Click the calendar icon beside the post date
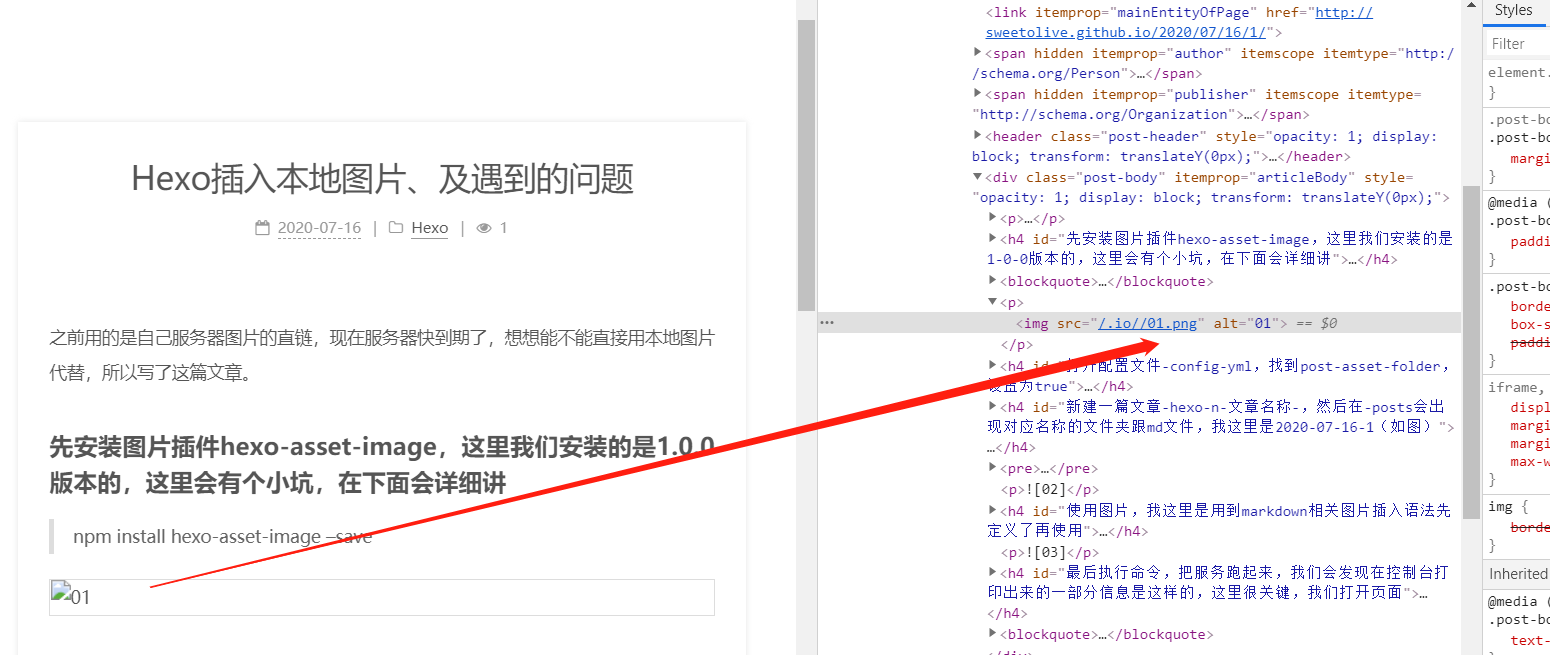Image resolution: width=1550 pixels, height=655 pixels. pyautogui.click(x=263, y=228)
